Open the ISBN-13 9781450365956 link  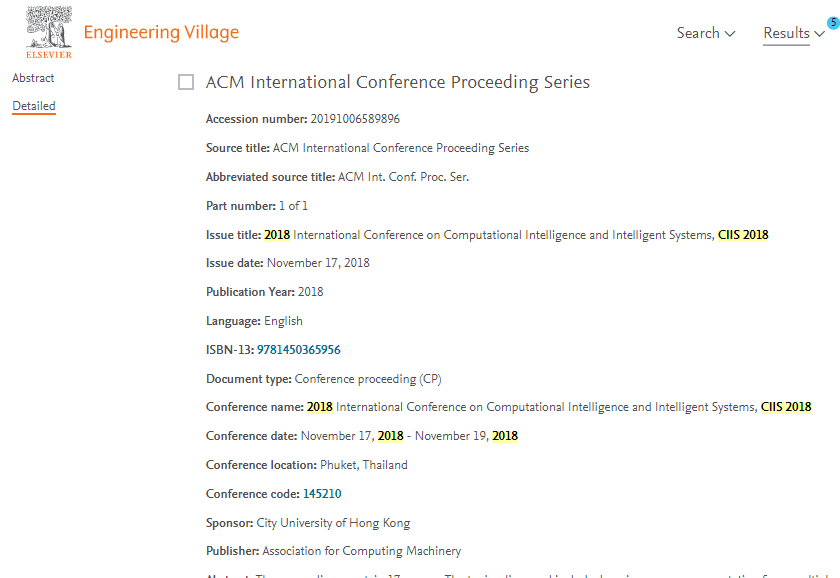pos(298,350)
